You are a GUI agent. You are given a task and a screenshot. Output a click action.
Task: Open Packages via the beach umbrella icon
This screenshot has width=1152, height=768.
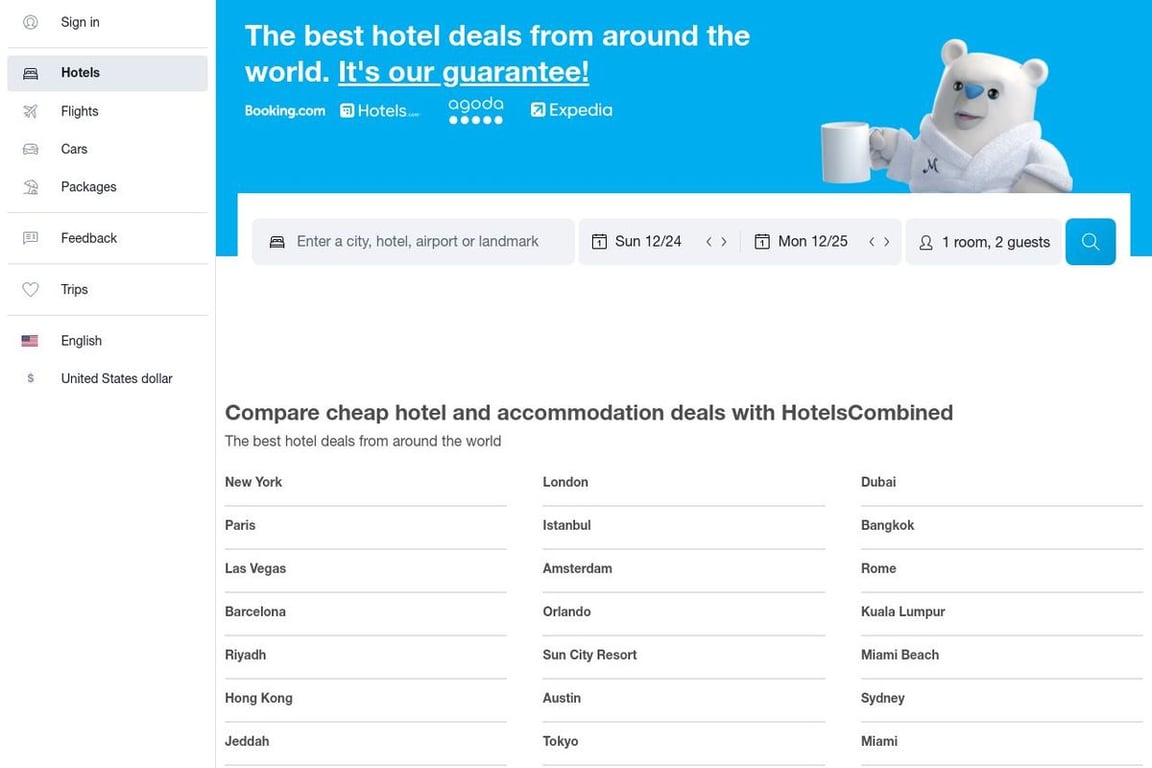point(30,187)
